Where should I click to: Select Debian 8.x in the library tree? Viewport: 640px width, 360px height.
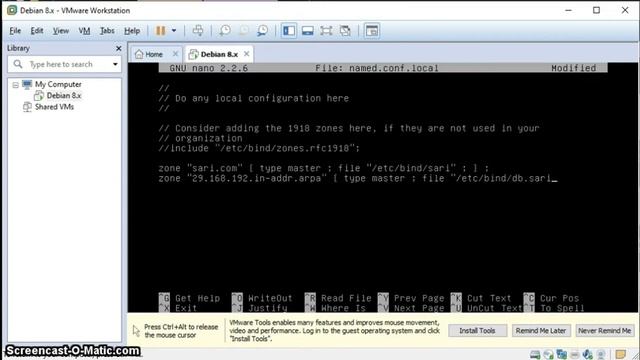[x=63, y=96]
